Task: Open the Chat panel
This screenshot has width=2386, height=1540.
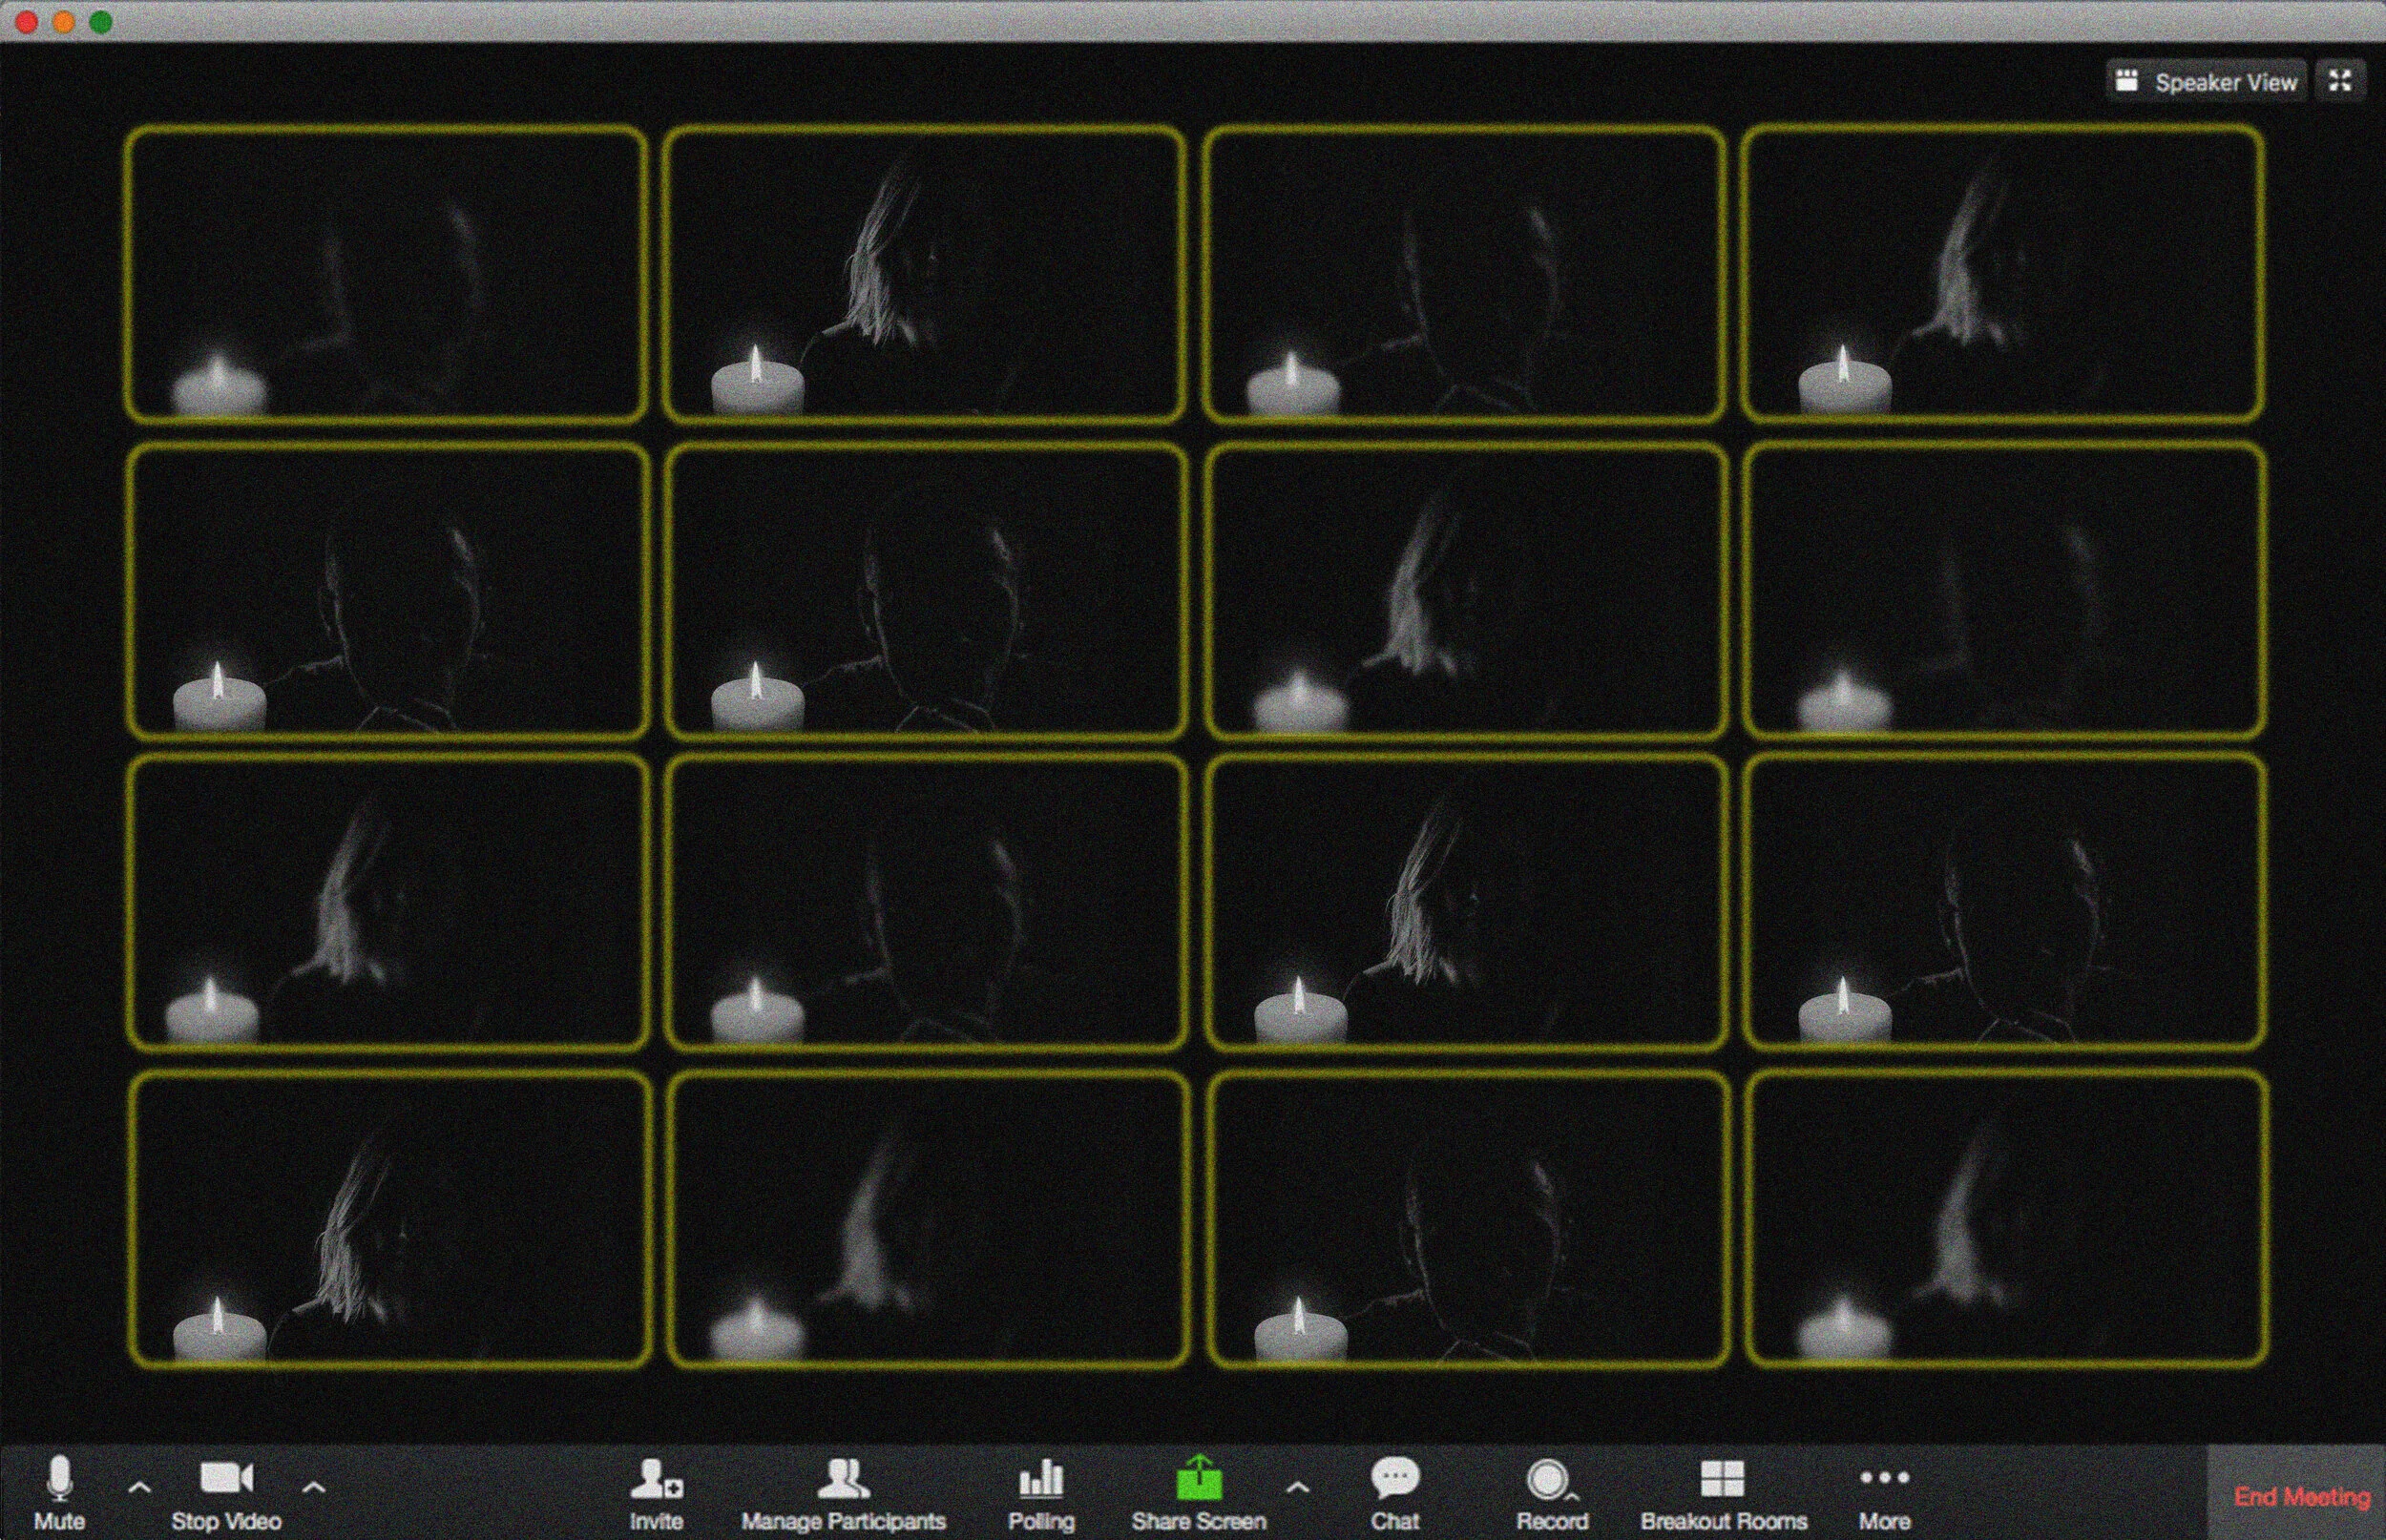Action: (x=1395, y=1492)
